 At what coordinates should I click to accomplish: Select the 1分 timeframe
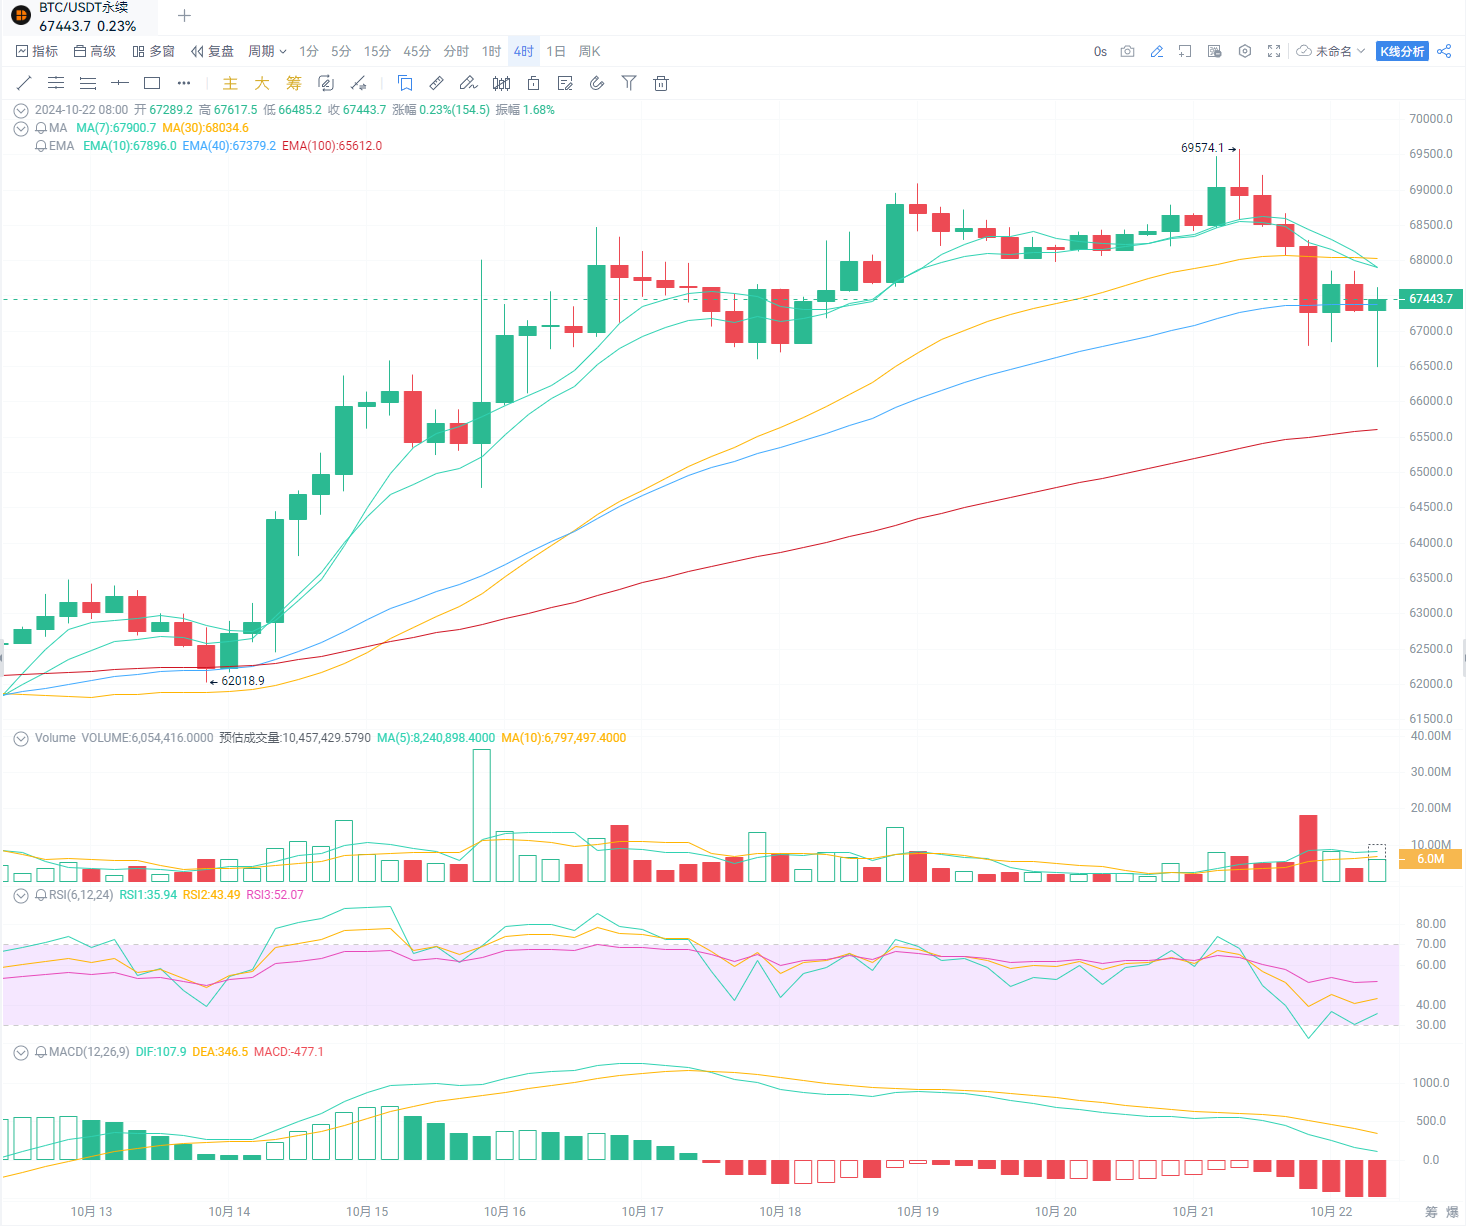tap(309, 51)
